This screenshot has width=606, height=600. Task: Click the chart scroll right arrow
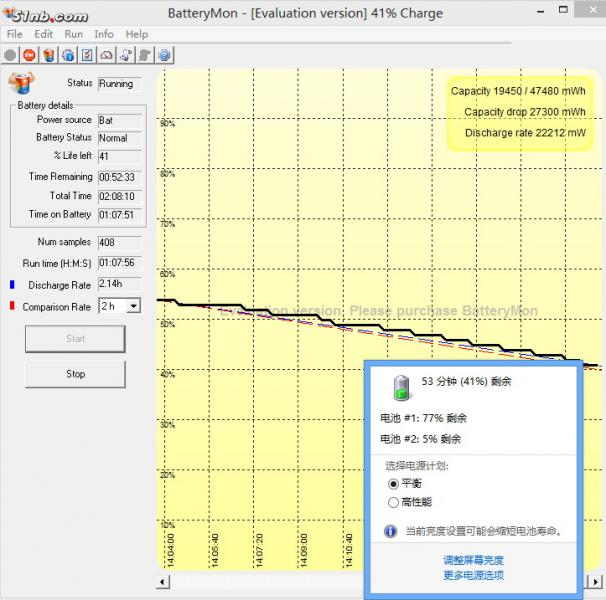(x=596, y=581)
